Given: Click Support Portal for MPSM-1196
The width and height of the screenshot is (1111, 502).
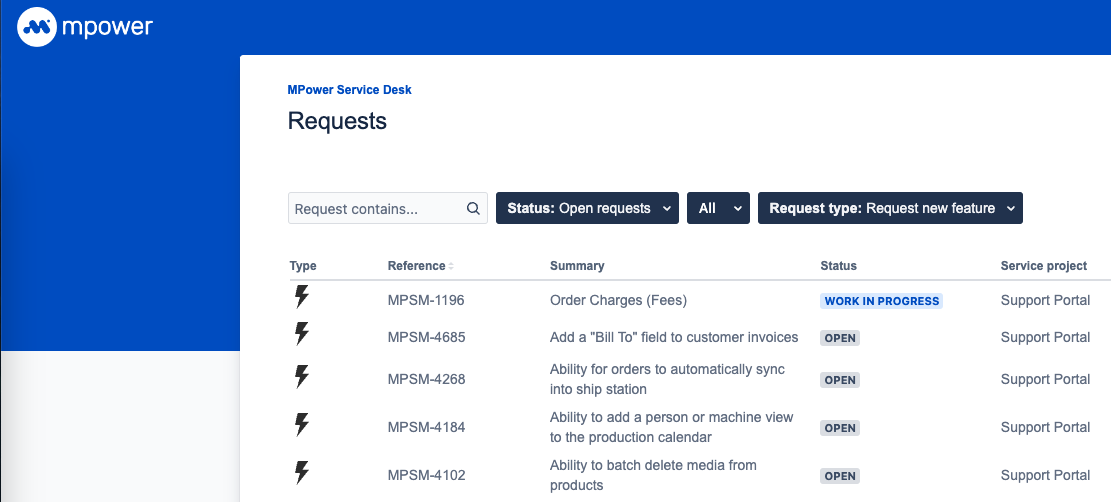Looking at the screenshot, I should tap(1045, 300).
